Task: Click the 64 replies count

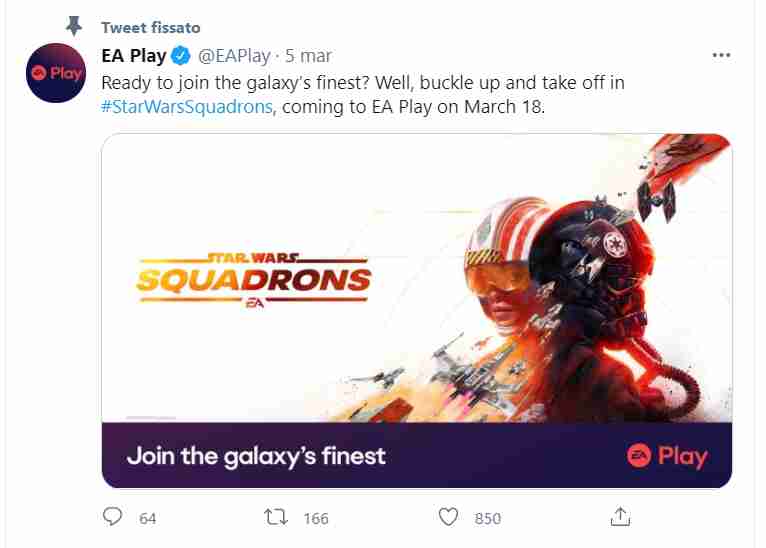Action: point(148,518)
